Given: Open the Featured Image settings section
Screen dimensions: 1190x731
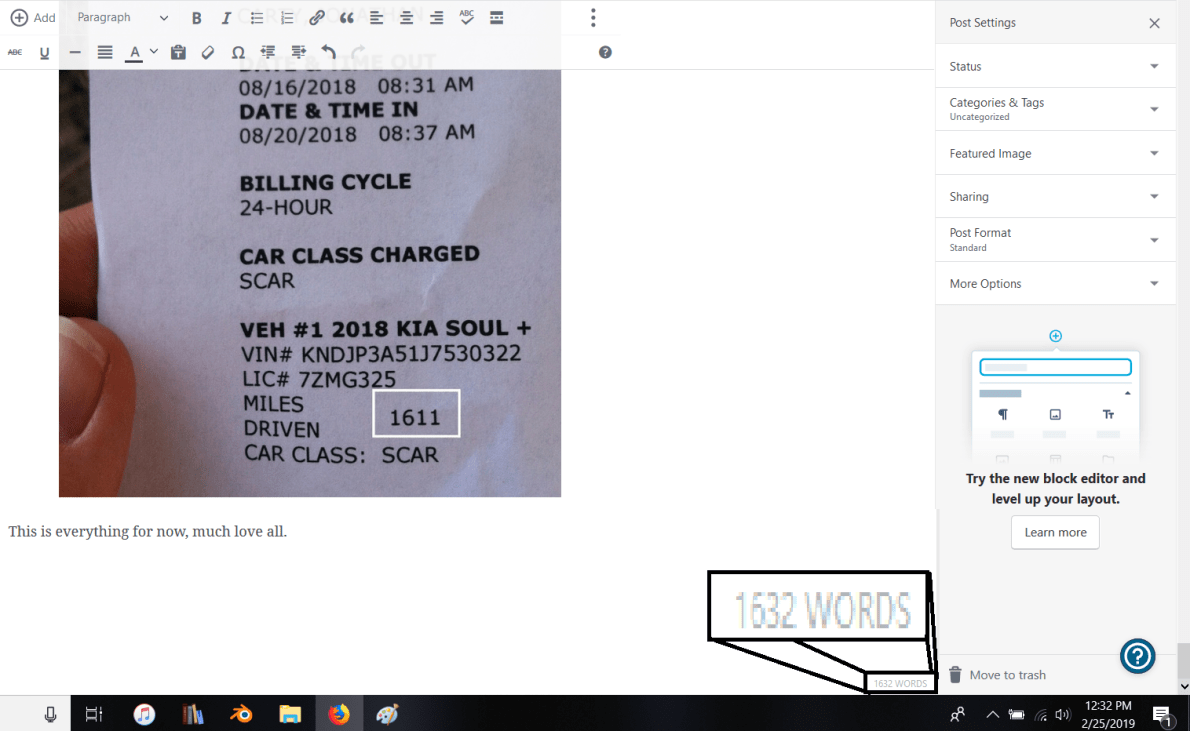Looking at the screenshot, I should pos(1055,153).
